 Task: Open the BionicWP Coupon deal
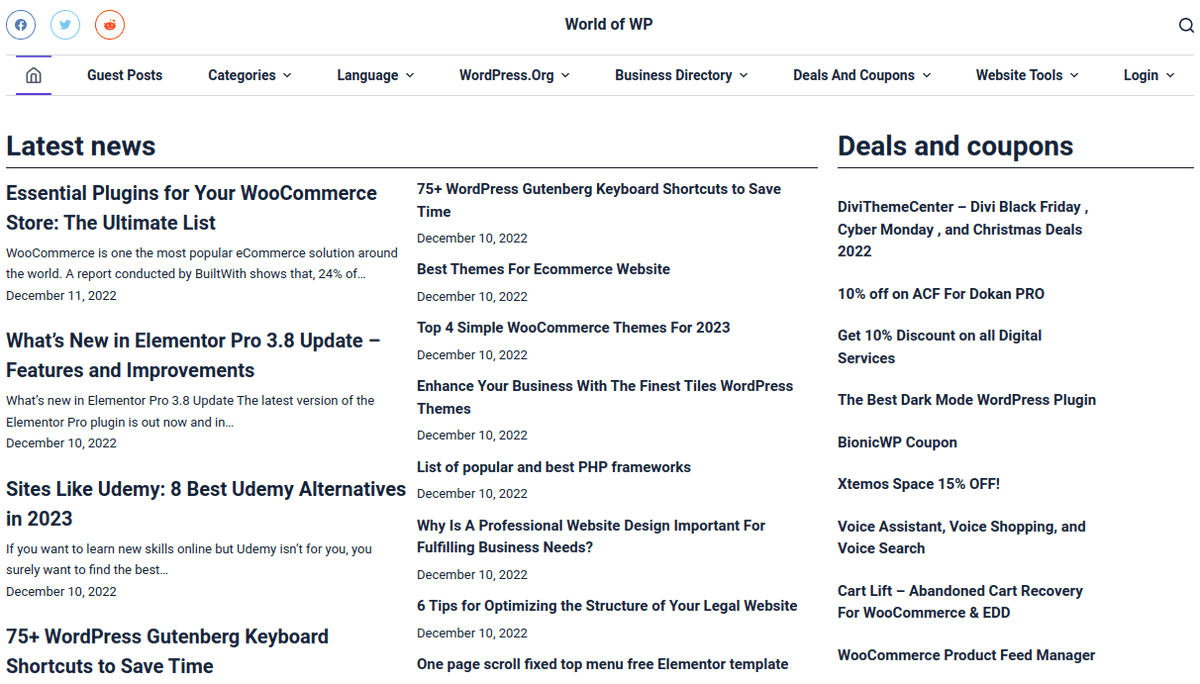point(897,442)
